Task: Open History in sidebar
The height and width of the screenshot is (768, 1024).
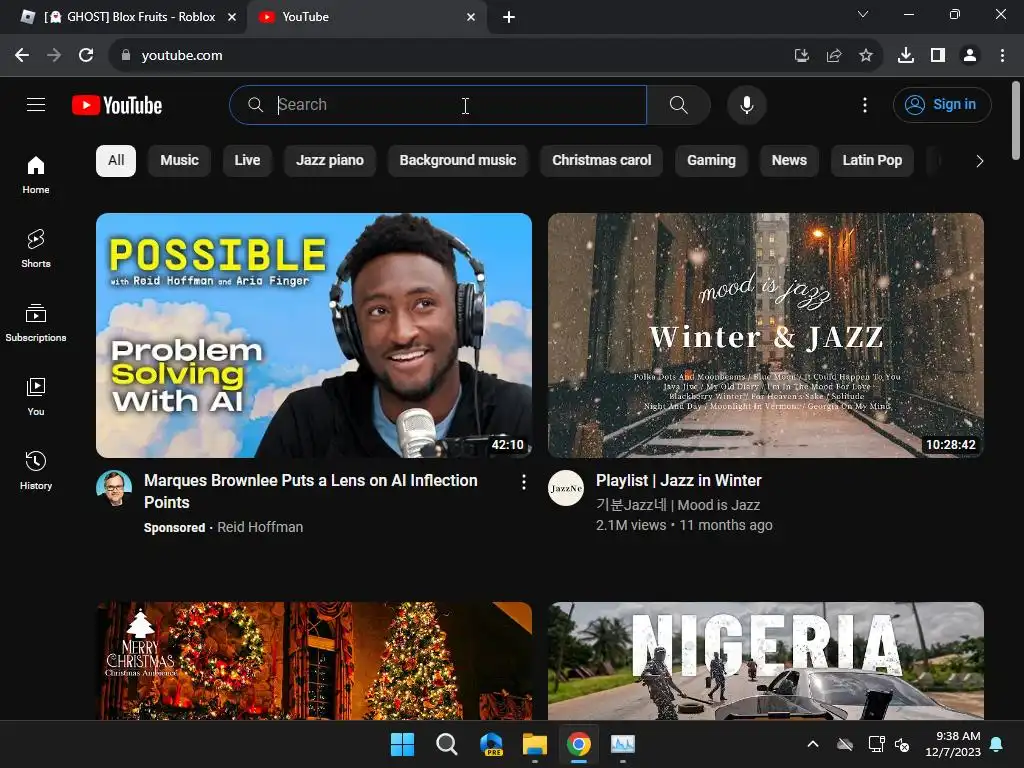Action: coord(36,470)
